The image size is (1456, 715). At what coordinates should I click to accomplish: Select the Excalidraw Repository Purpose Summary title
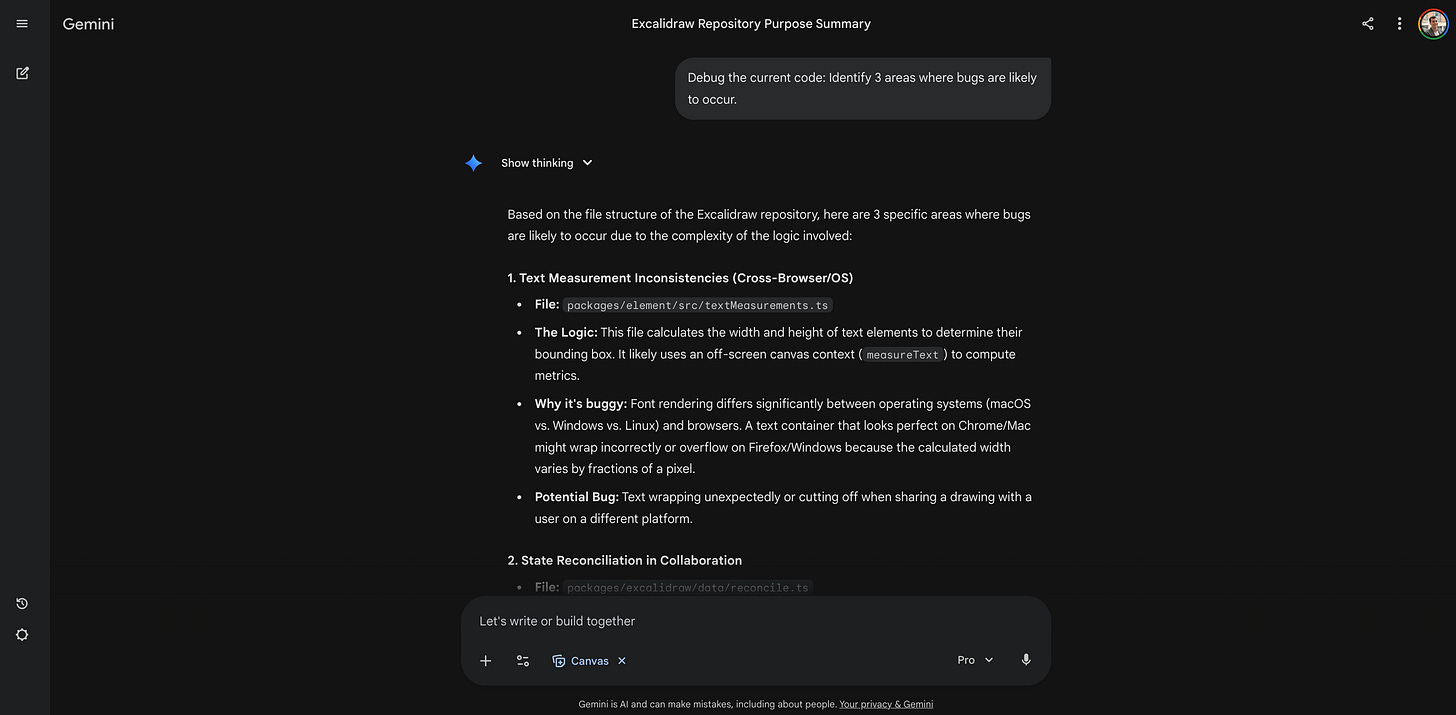click(751, 23)
